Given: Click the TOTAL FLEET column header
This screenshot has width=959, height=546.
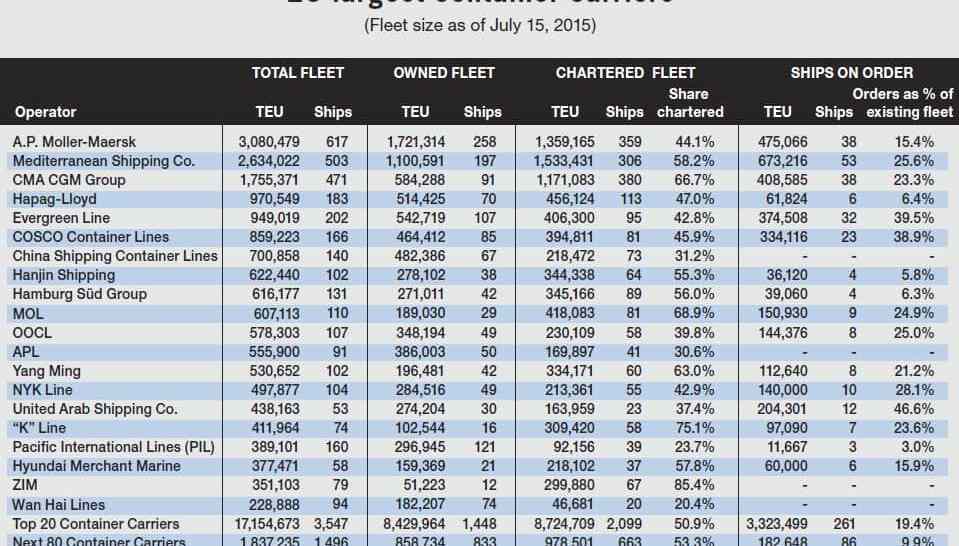Looking at the screenshot, I should click(298, 73).
